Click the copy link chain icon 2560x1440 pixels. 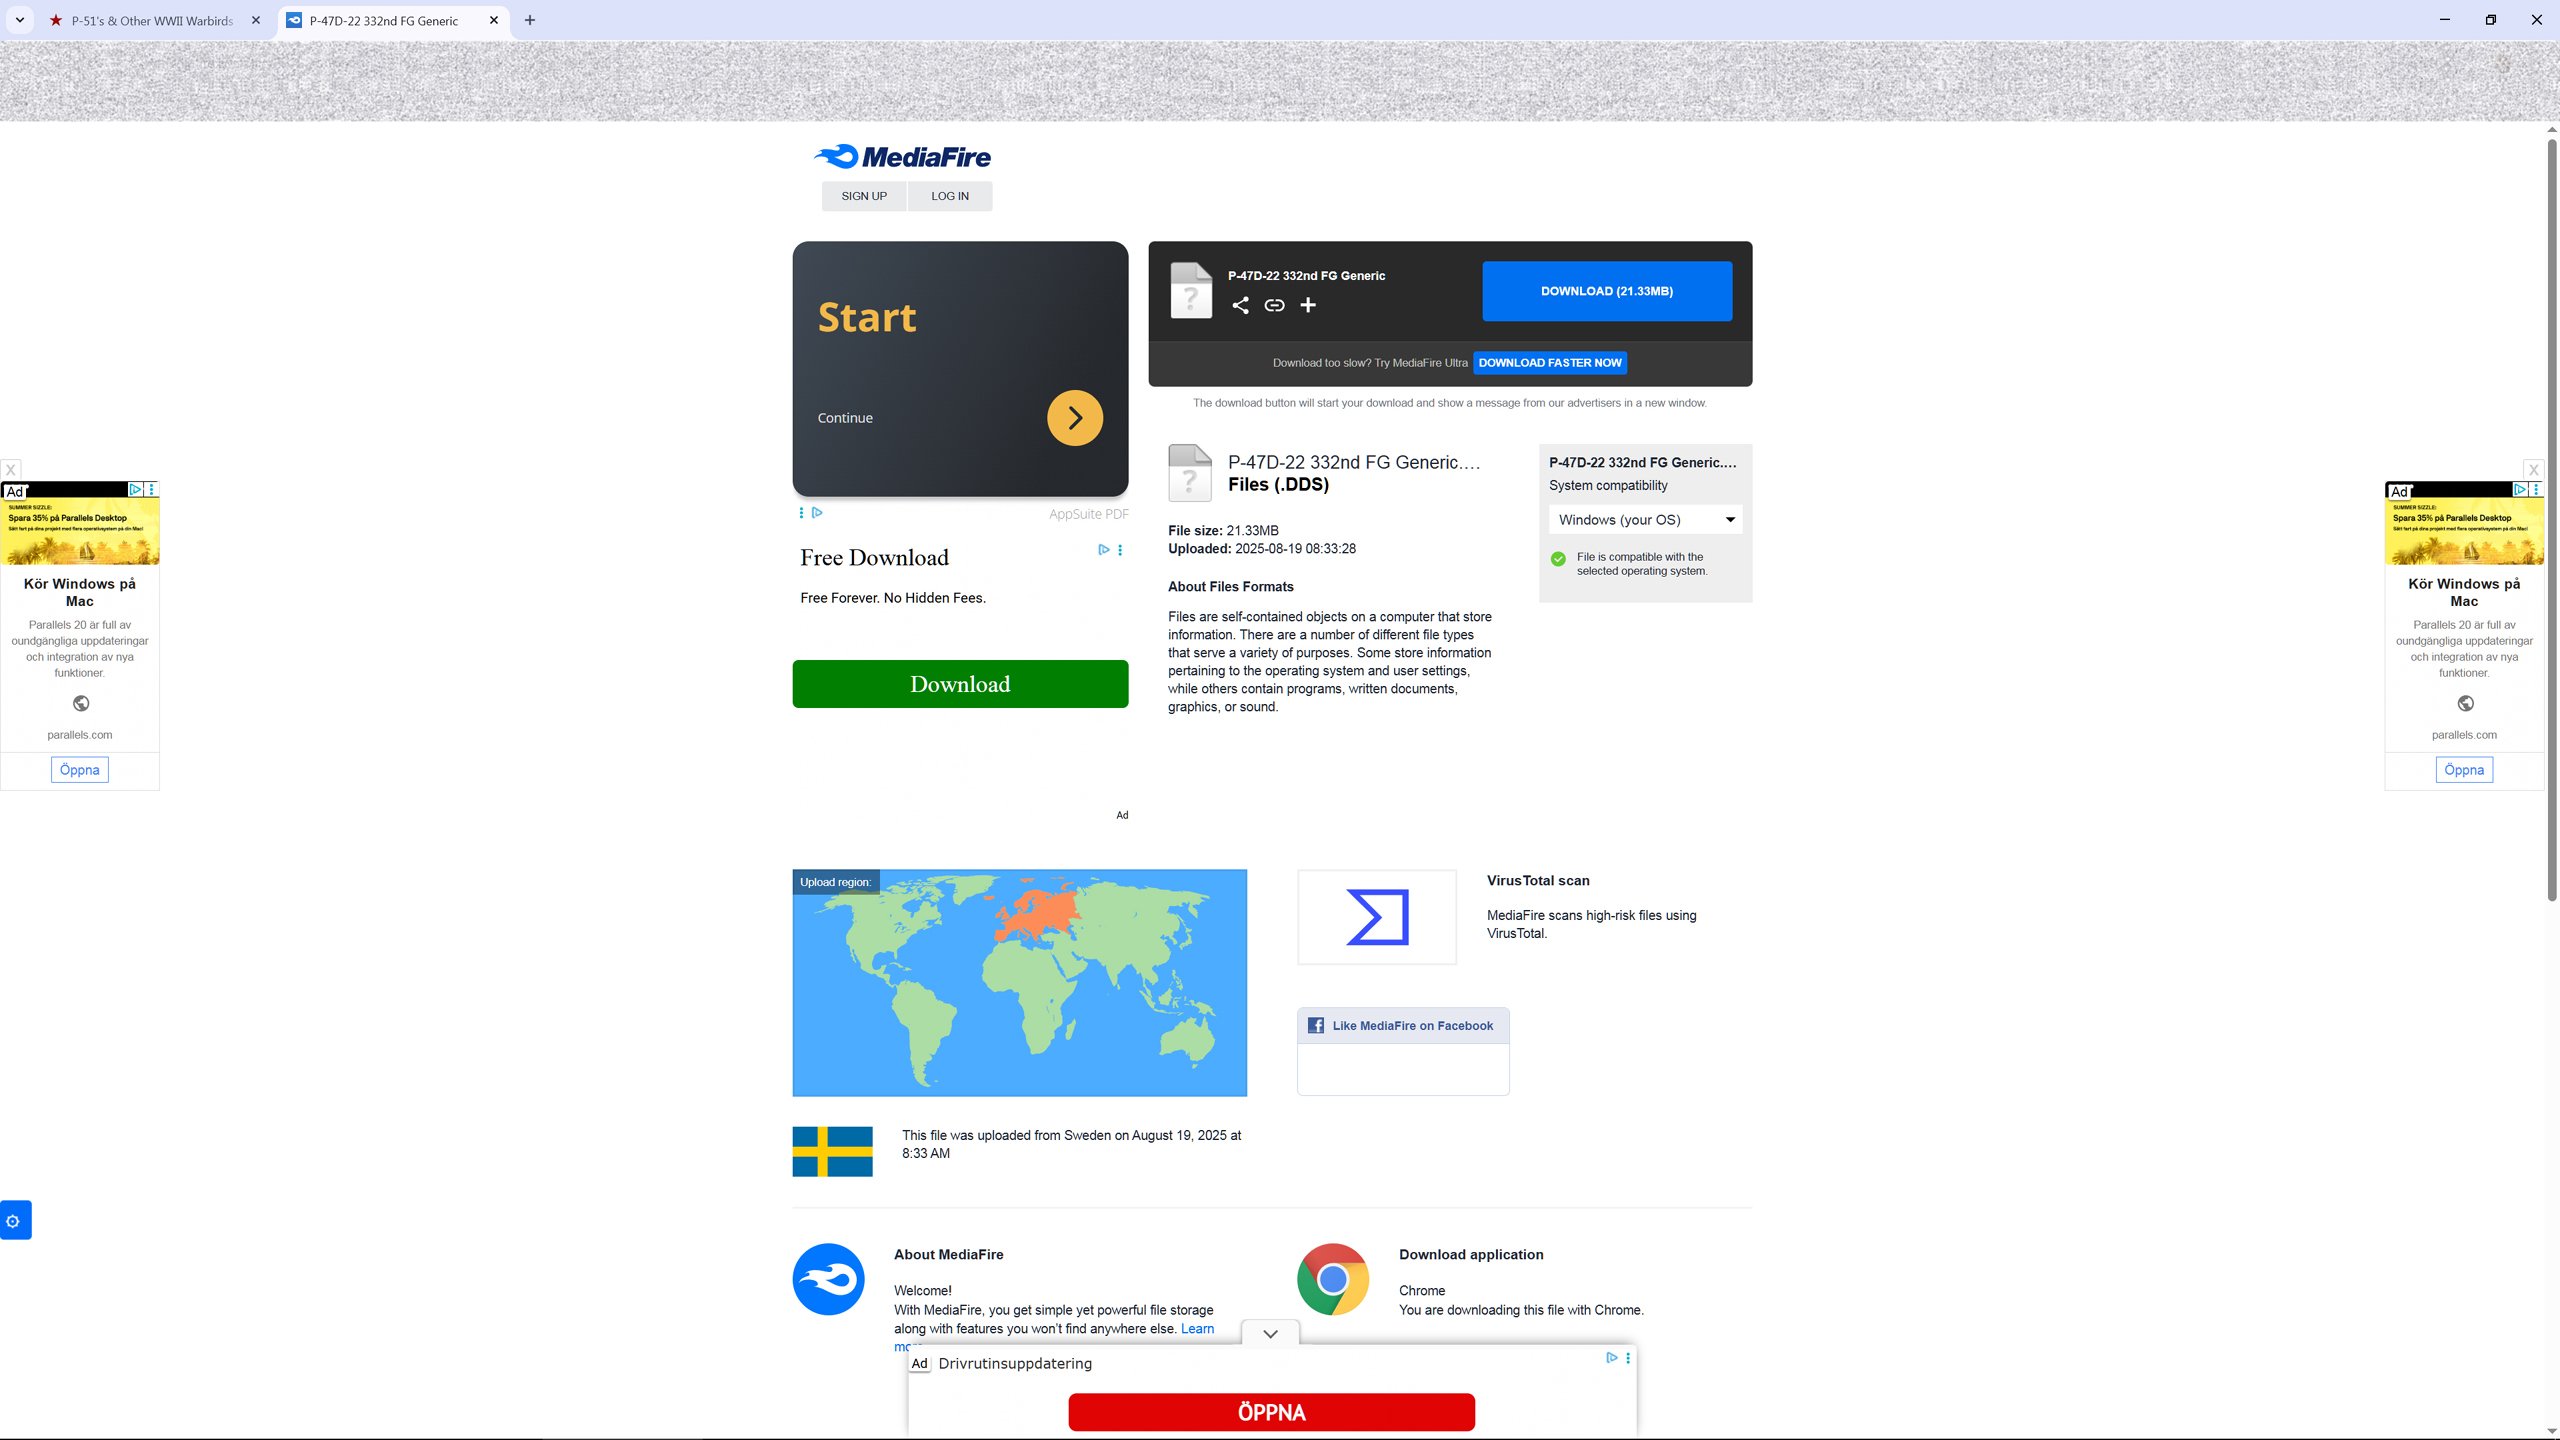point(1274,306)
